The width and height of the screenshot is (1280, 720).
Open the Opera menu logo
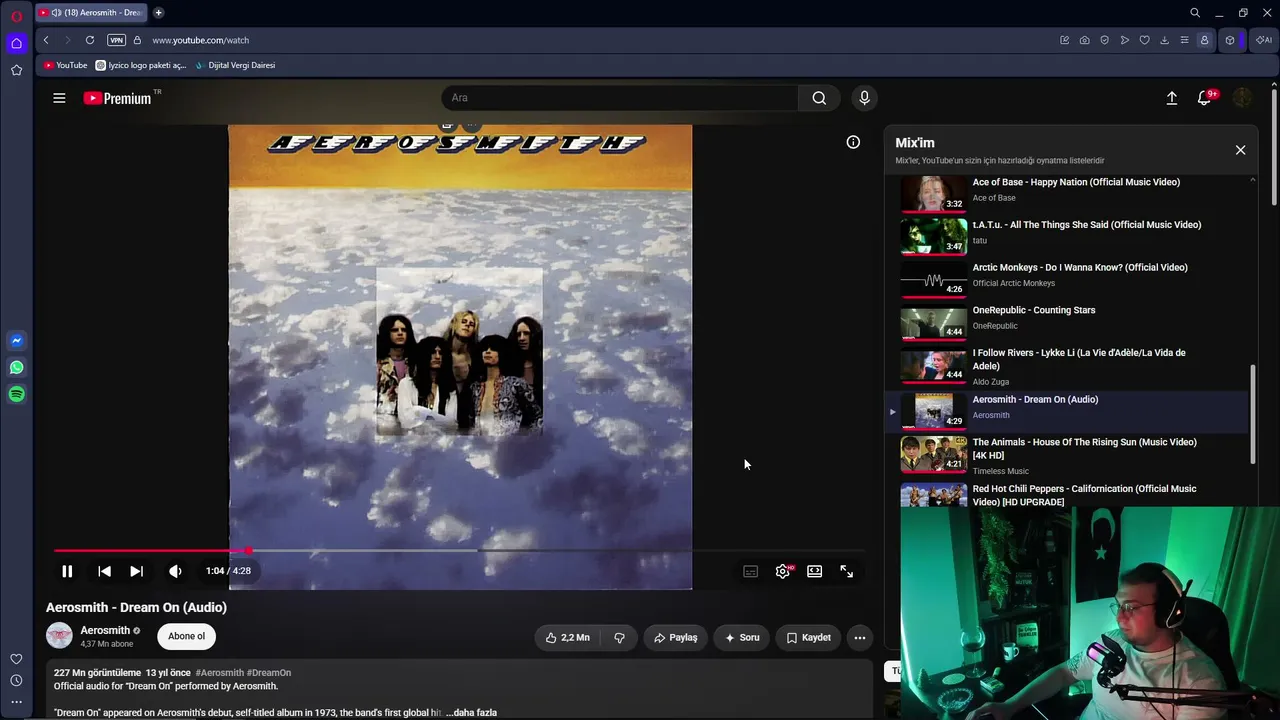coord(16,15)
